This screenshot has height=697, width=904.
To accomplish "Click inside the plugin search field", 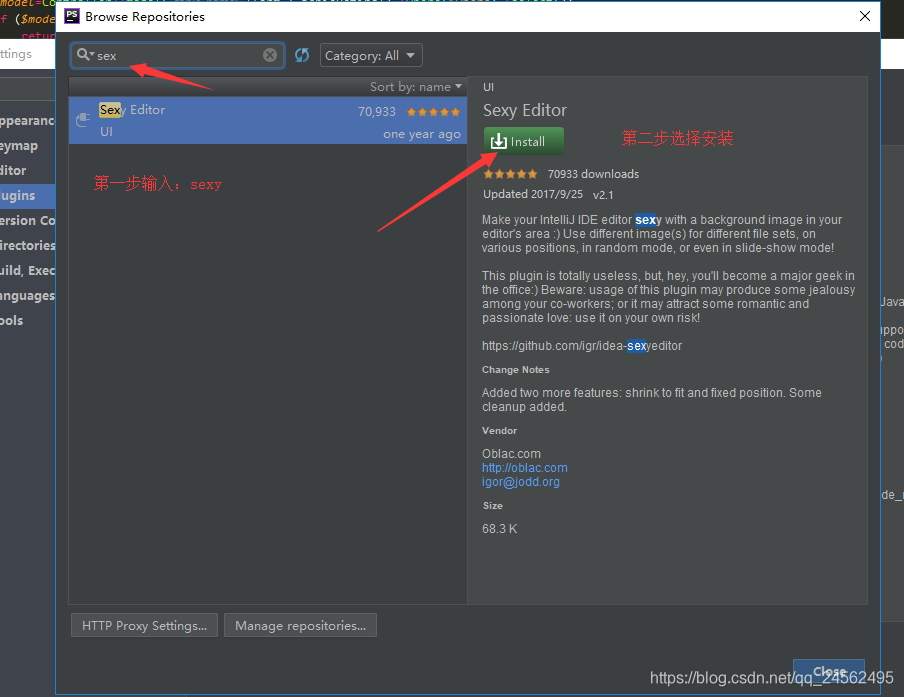I will click(x=178, y=55).
